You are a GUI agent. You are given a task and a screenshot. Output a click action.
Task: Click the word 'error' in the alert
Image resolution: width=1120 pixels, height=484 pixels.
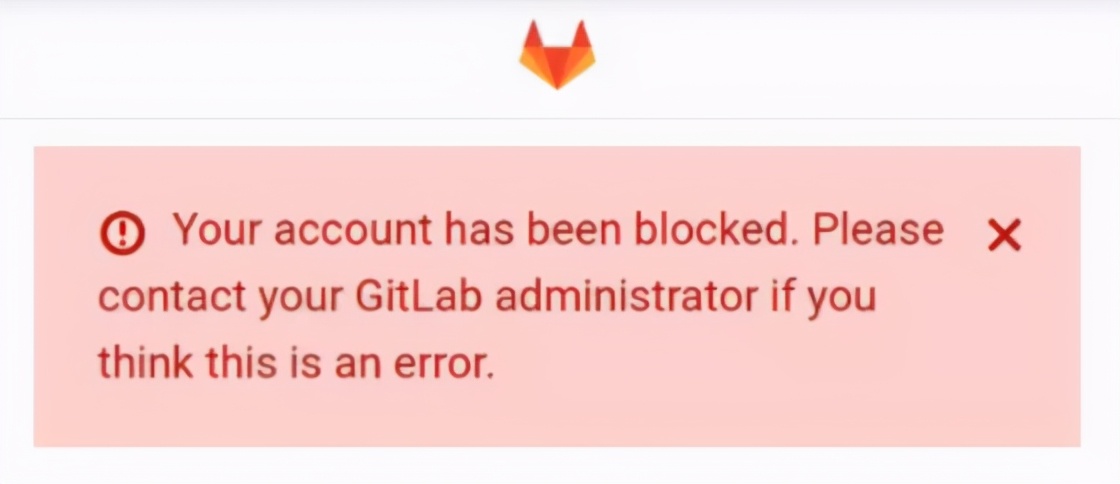(x=444, y=363)
